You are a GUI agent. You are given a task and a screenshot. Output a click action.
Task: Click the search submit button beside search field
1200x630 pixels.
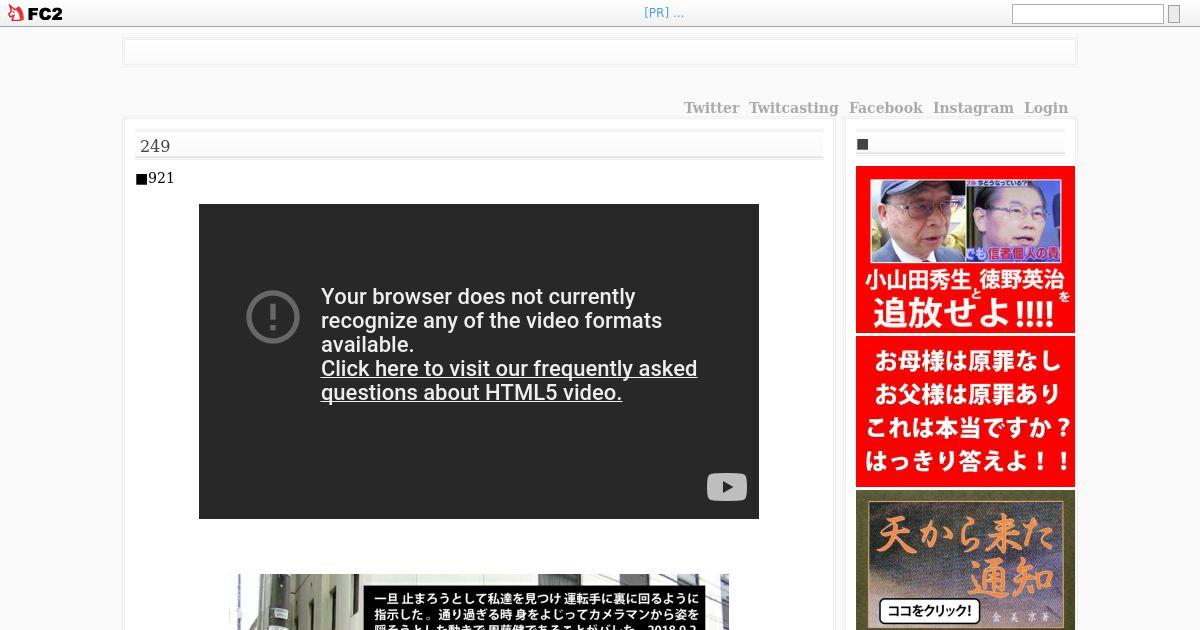coord(1174,14)
